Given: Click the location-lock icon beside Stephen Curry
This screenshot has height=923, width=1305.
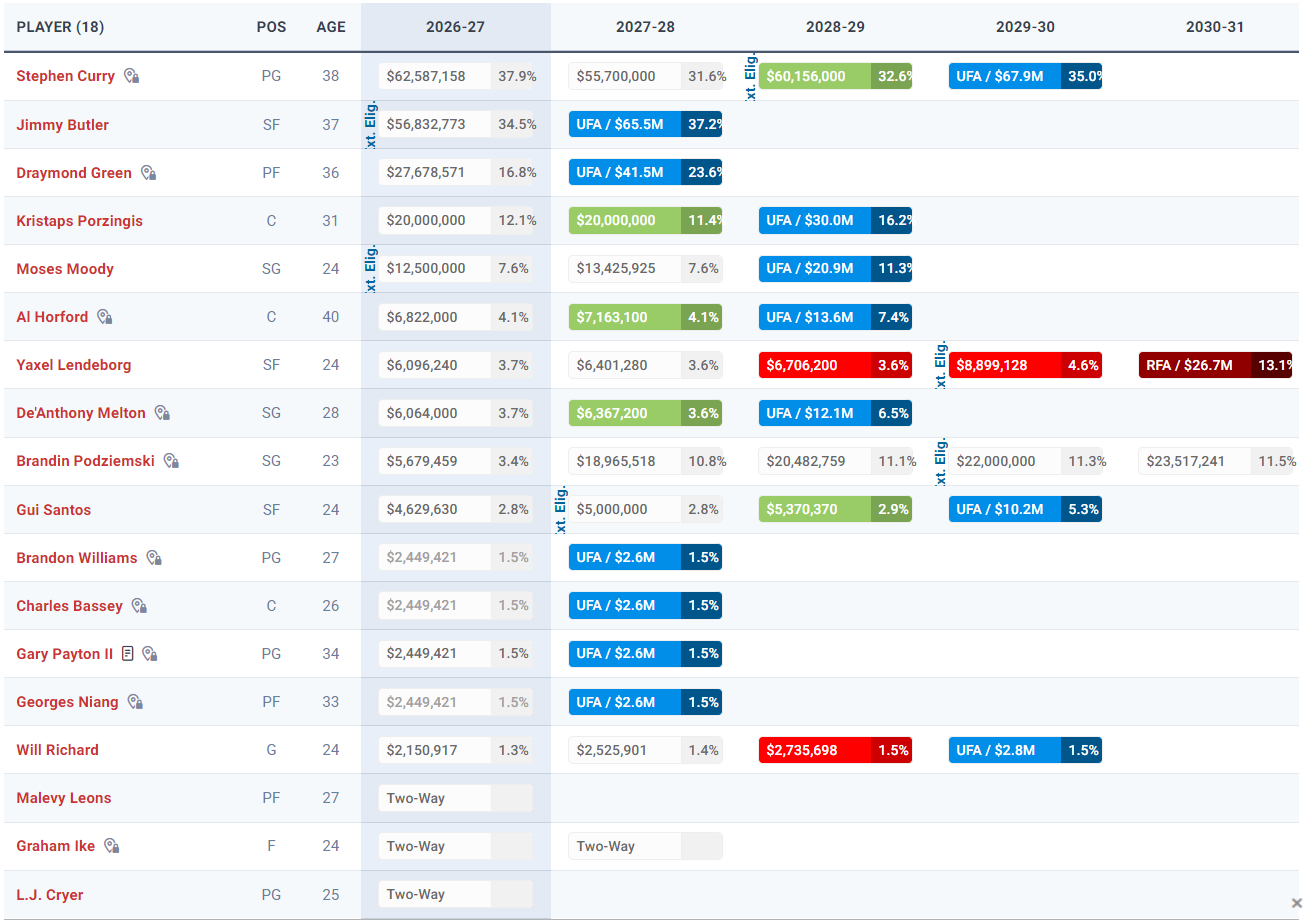Looking at the screenshot, I should point(131,76).
